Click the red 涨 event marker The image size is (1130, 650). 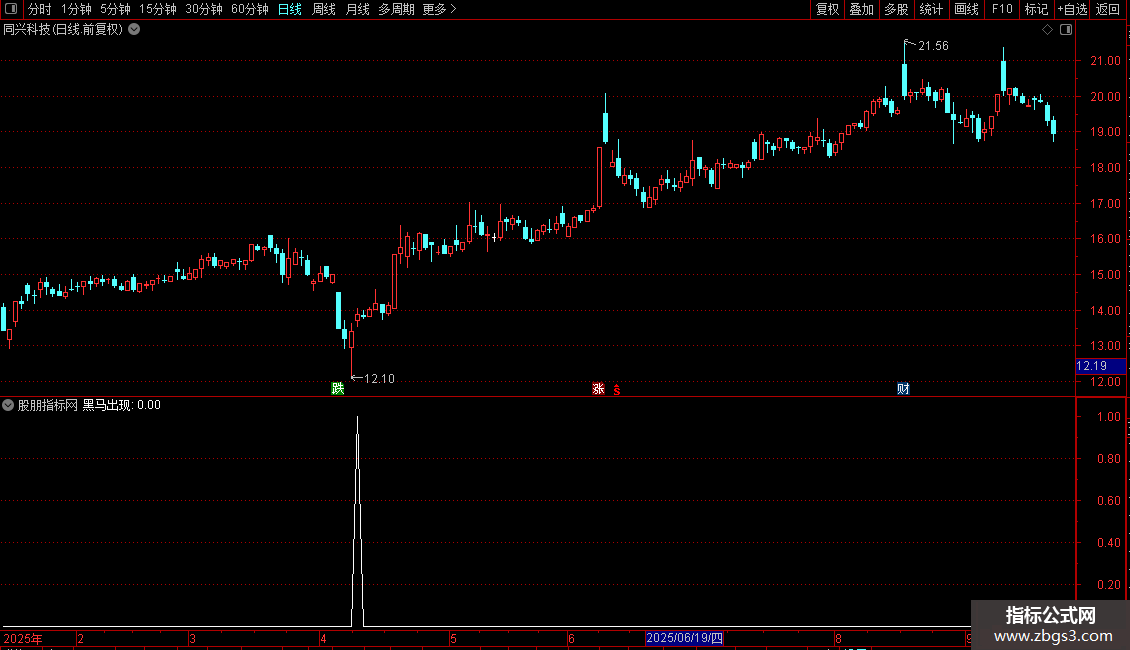click(x=598, y=388)
